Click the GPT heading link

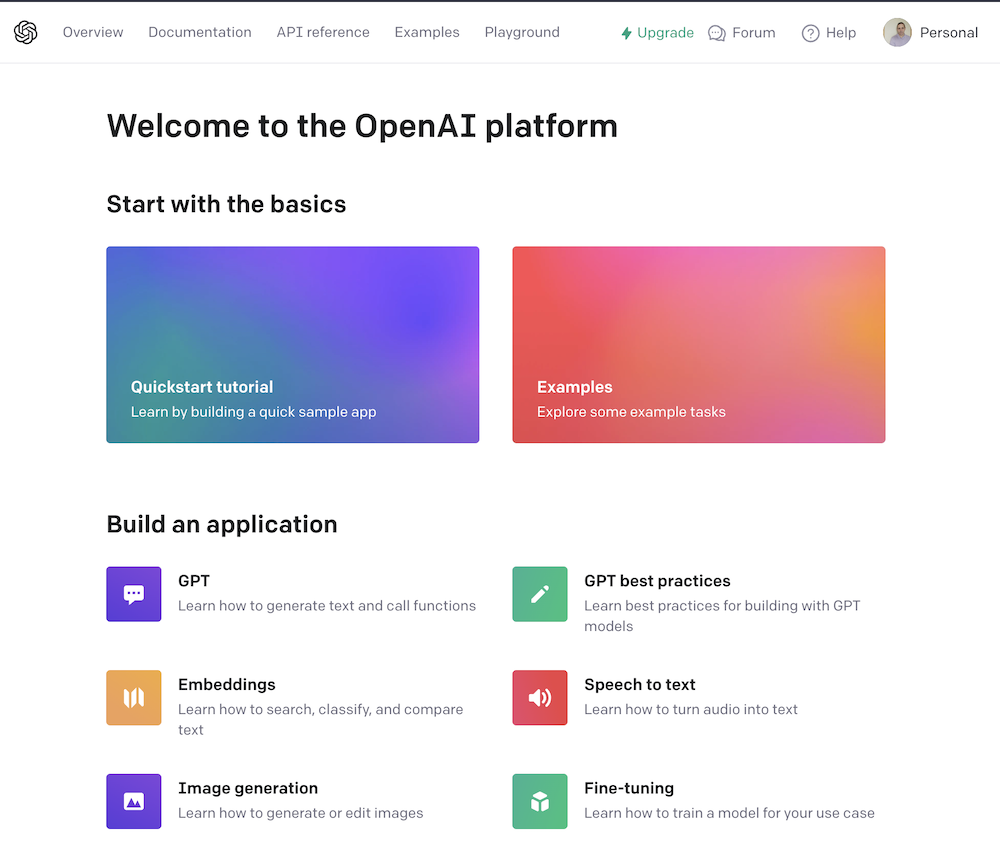pos(194,581)
